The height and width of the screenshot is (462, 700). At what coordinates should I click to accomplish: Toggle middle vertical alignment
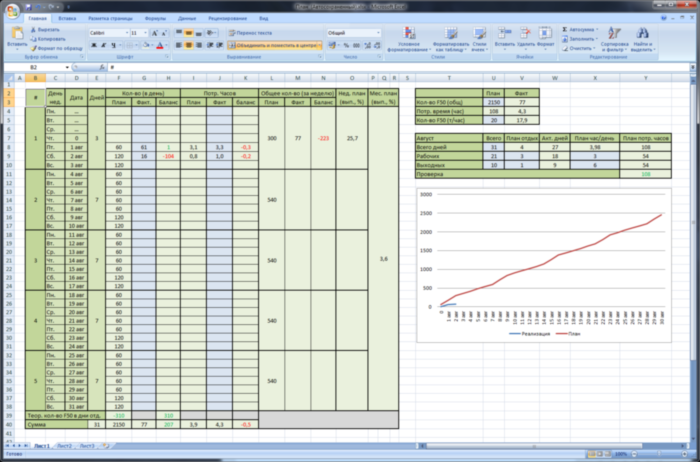(x=189, y=33)
